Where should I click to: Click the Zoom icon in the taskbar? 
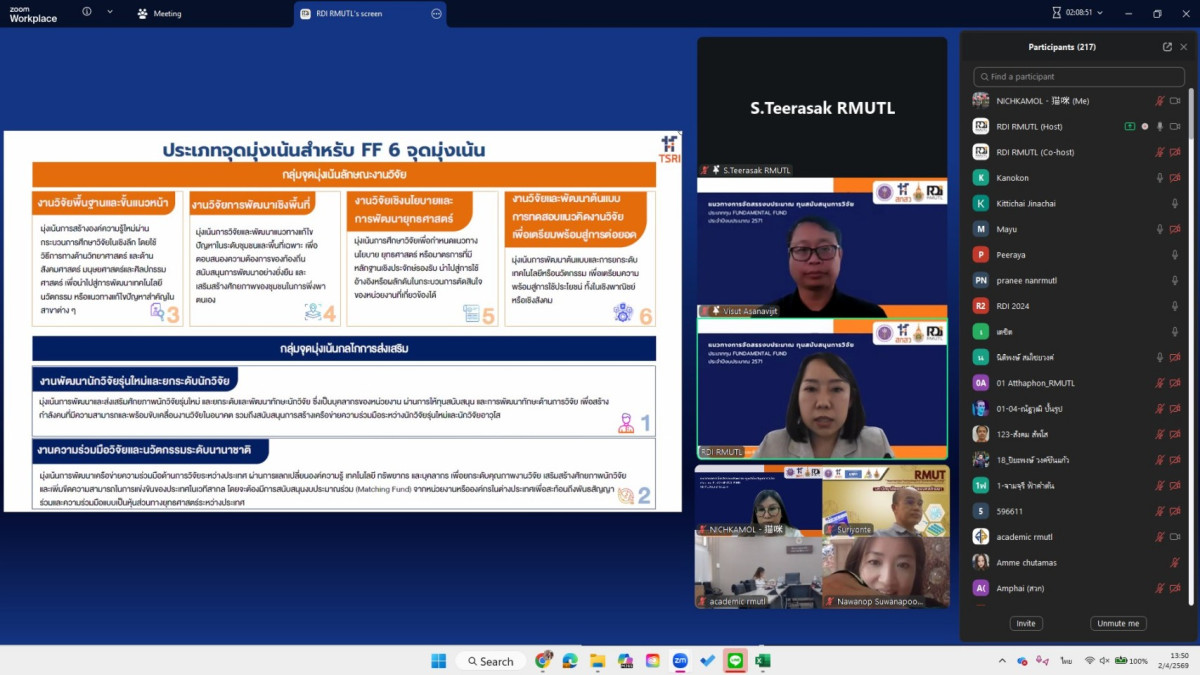(x=680, y=661)
